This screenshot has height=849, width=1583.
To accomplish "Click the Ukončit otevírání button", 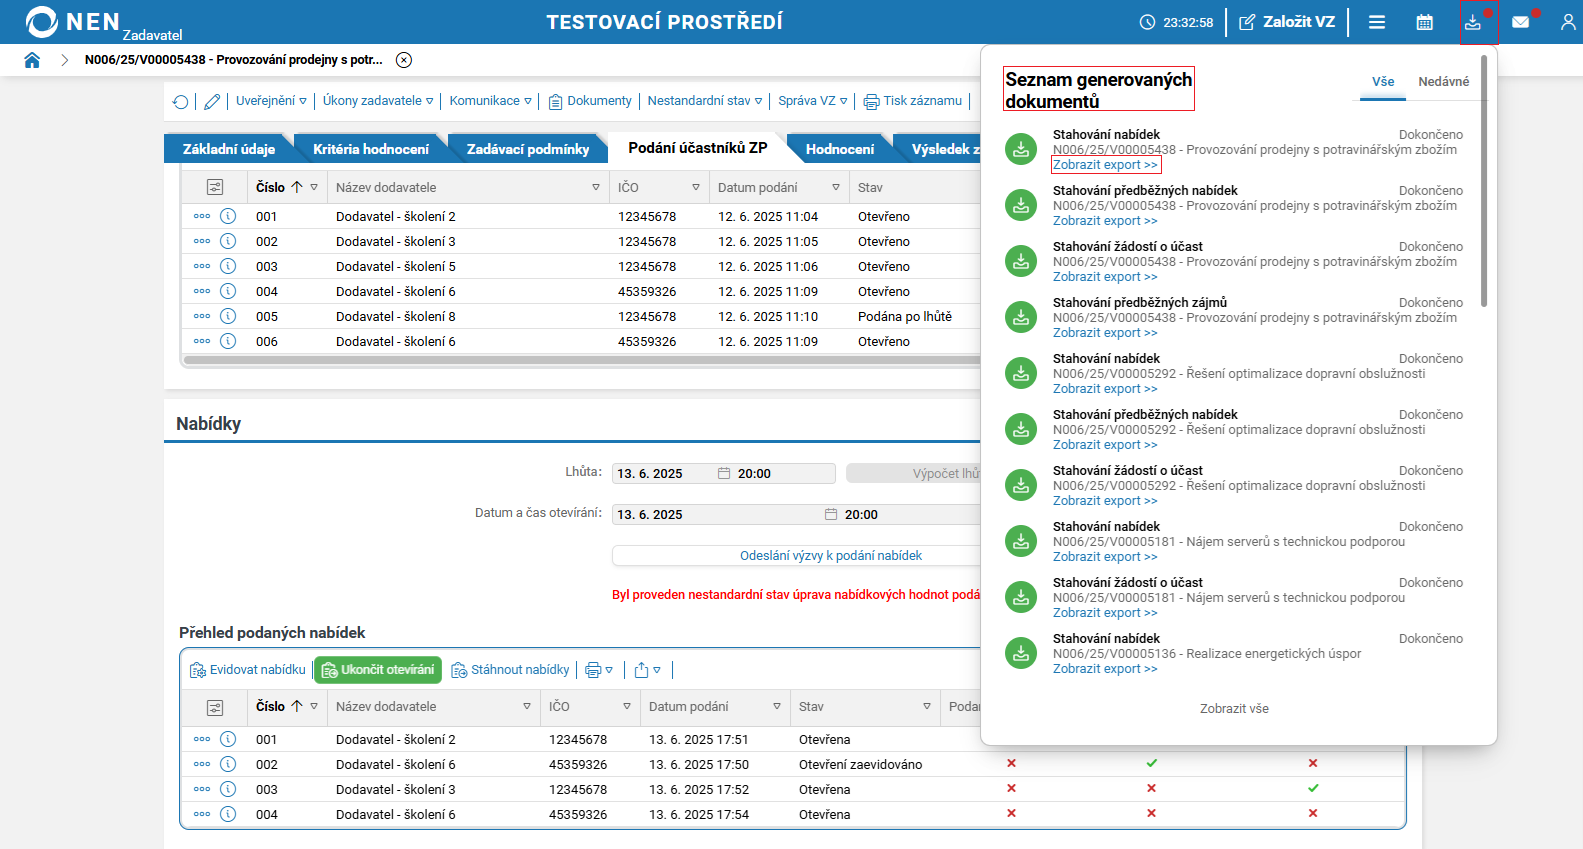I will point(378,670).
